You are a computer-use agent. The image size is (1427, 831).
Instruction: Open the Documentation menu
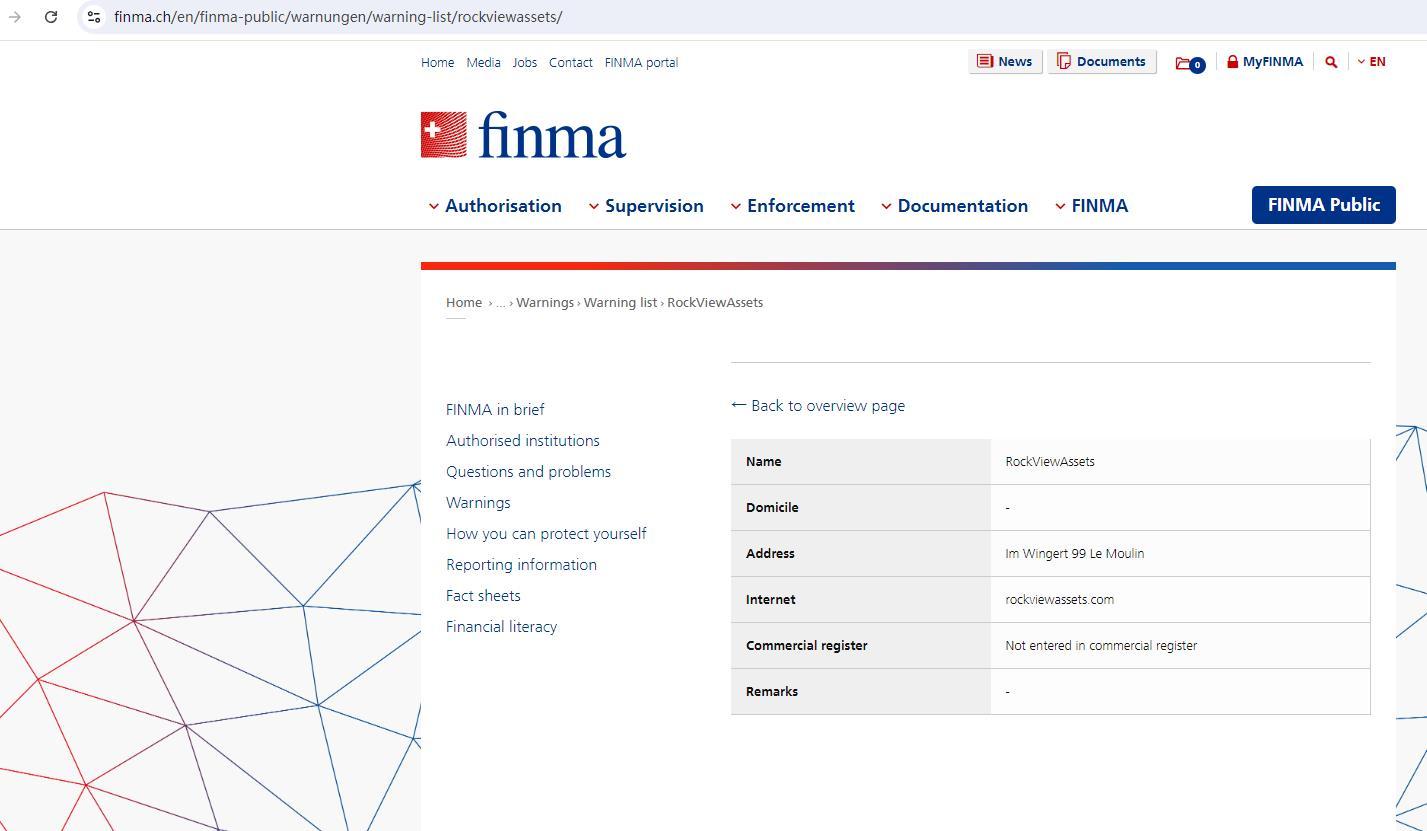pos(954,206)
